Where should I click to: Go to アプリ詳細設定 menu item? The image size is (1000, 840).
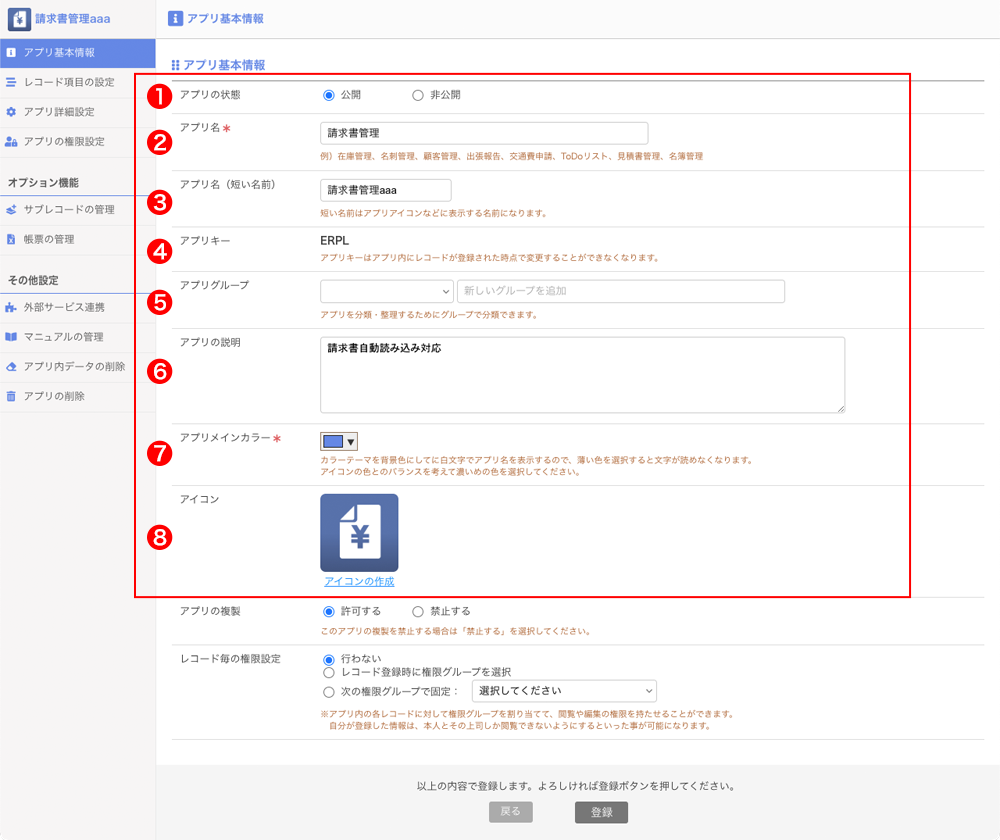(x=77, y=112)
